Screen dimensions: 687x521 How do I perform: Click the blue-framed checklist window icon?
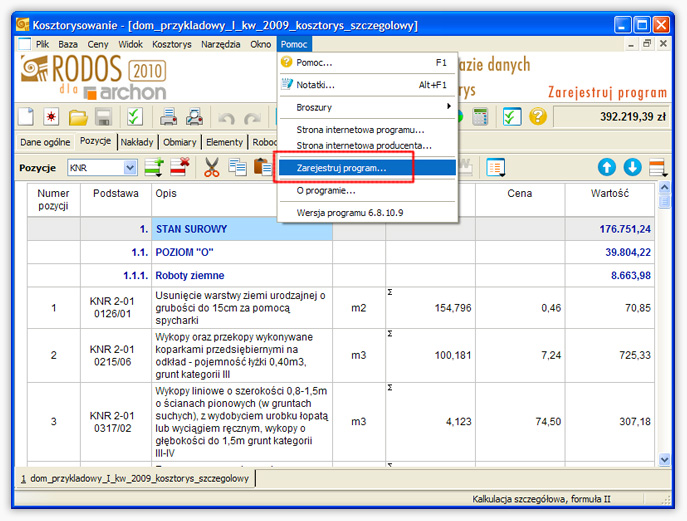pyautogui.click(x=512, y=117)
